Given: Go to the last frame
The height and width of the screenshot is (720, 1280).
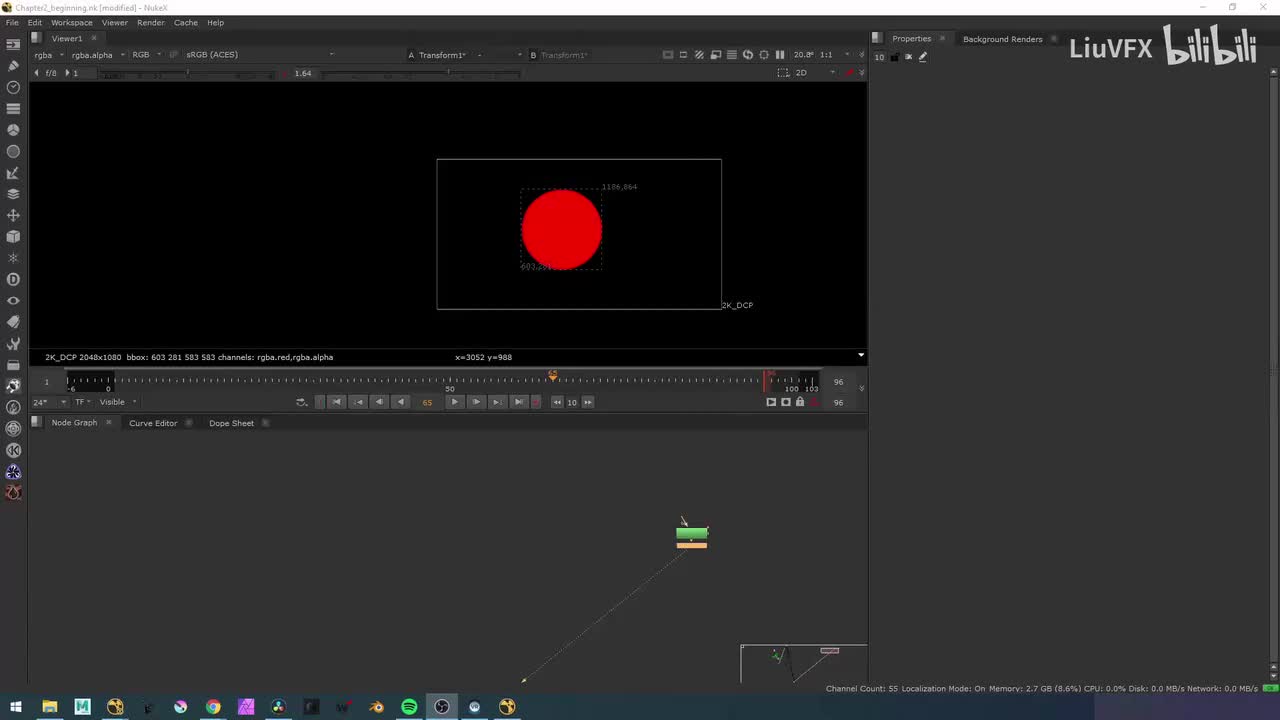Looking at the screenshot, I should tap(518, 402).
